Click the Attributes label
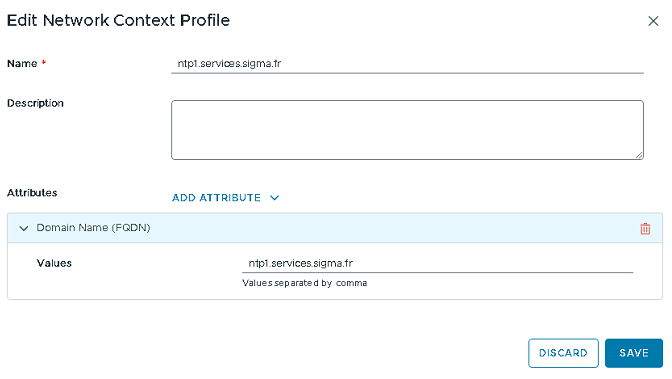This screenshot has width=672, height=379. coord(32,193)
